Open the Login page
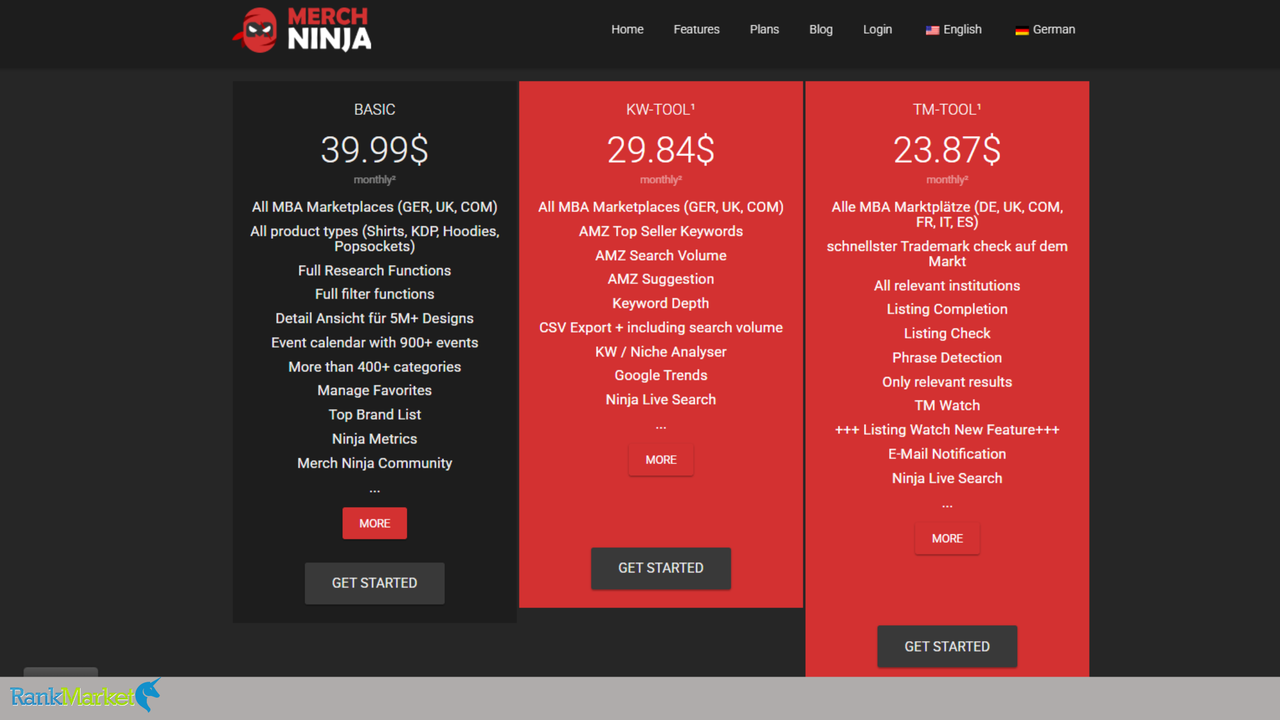 877,29
